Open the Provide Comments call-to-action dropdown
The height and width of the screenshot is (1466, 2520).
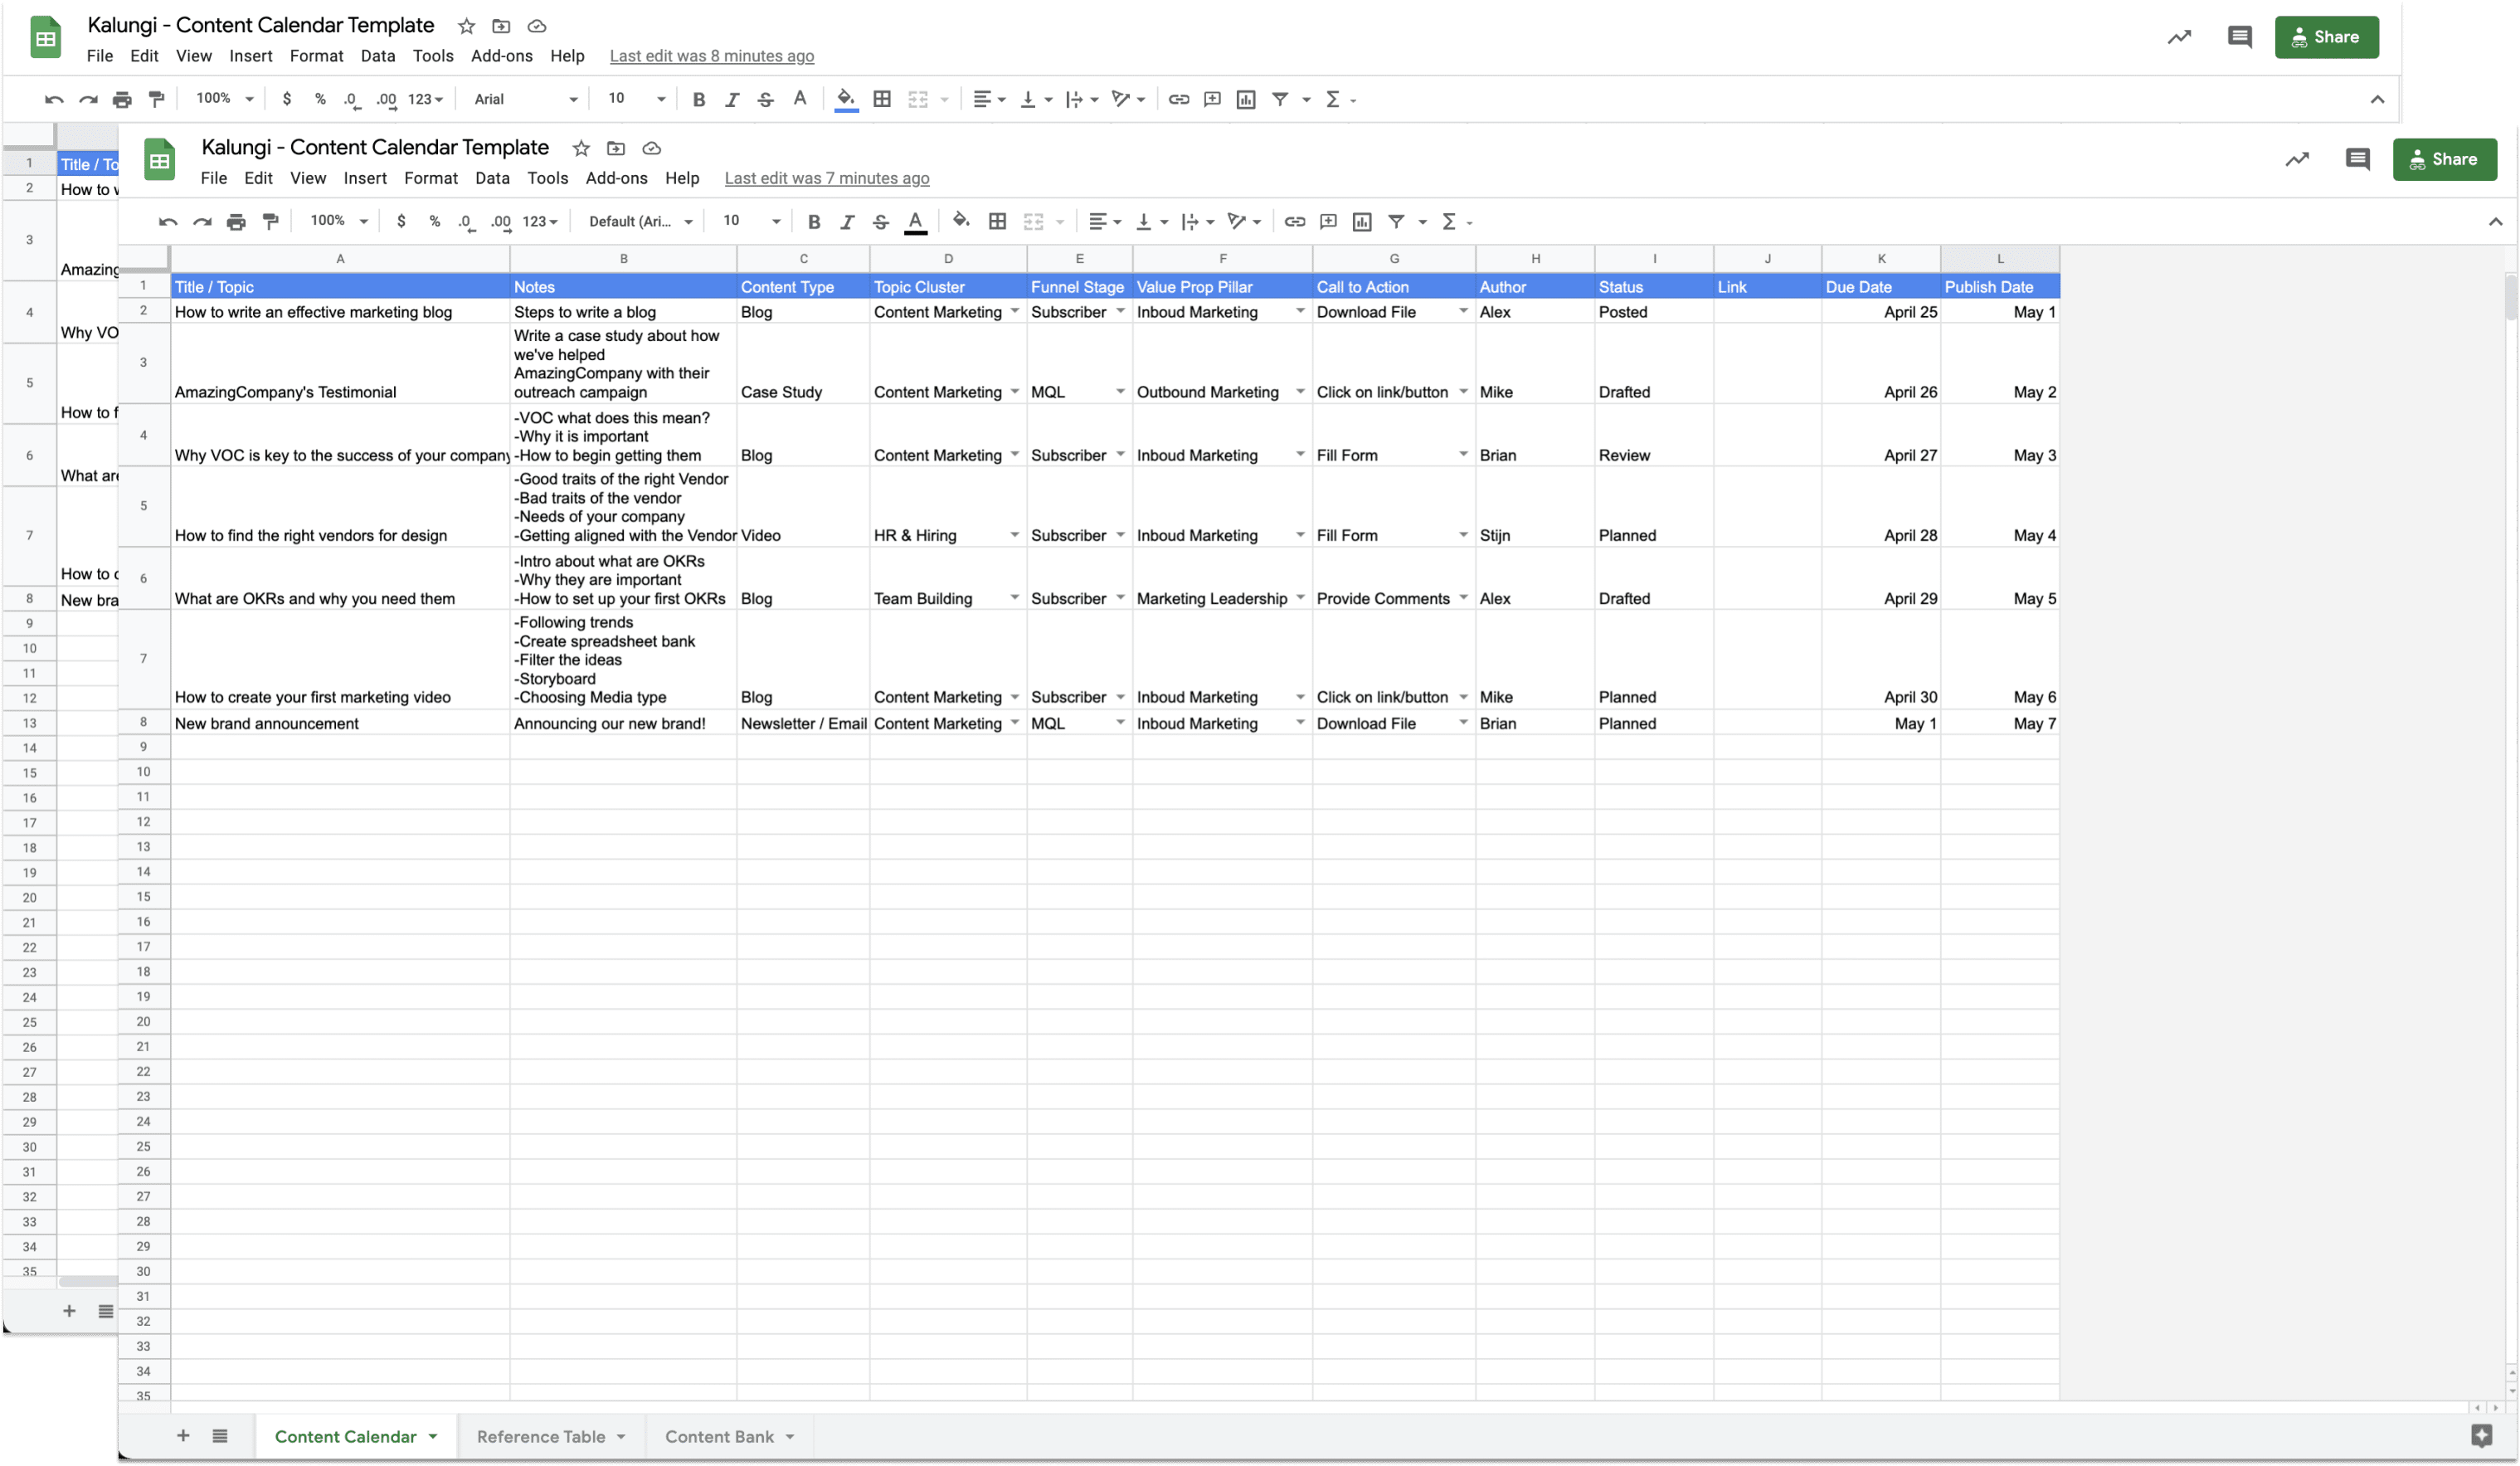[1463, 598]
